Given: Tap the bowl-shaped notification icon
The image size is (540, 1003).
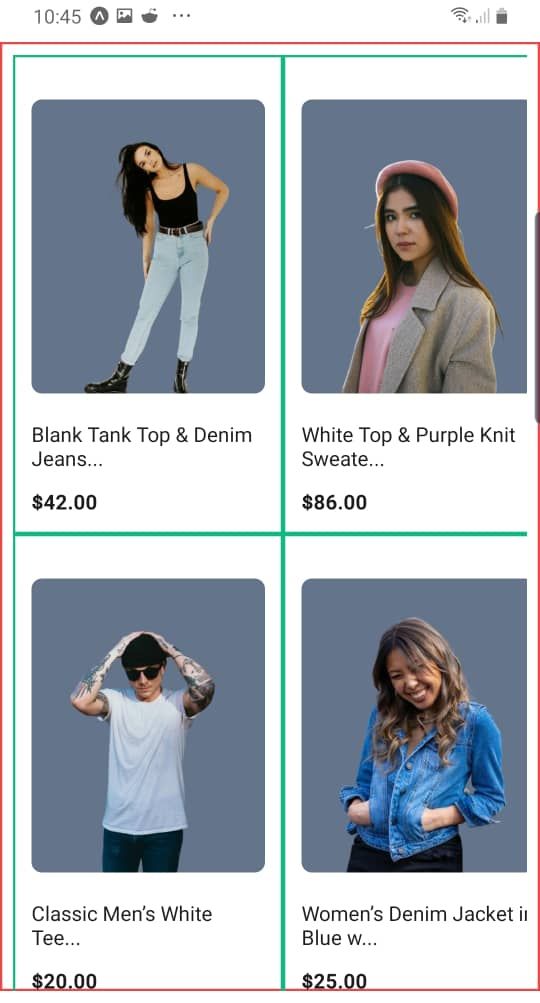Looking at the screenshot, I should click(150, 16).
